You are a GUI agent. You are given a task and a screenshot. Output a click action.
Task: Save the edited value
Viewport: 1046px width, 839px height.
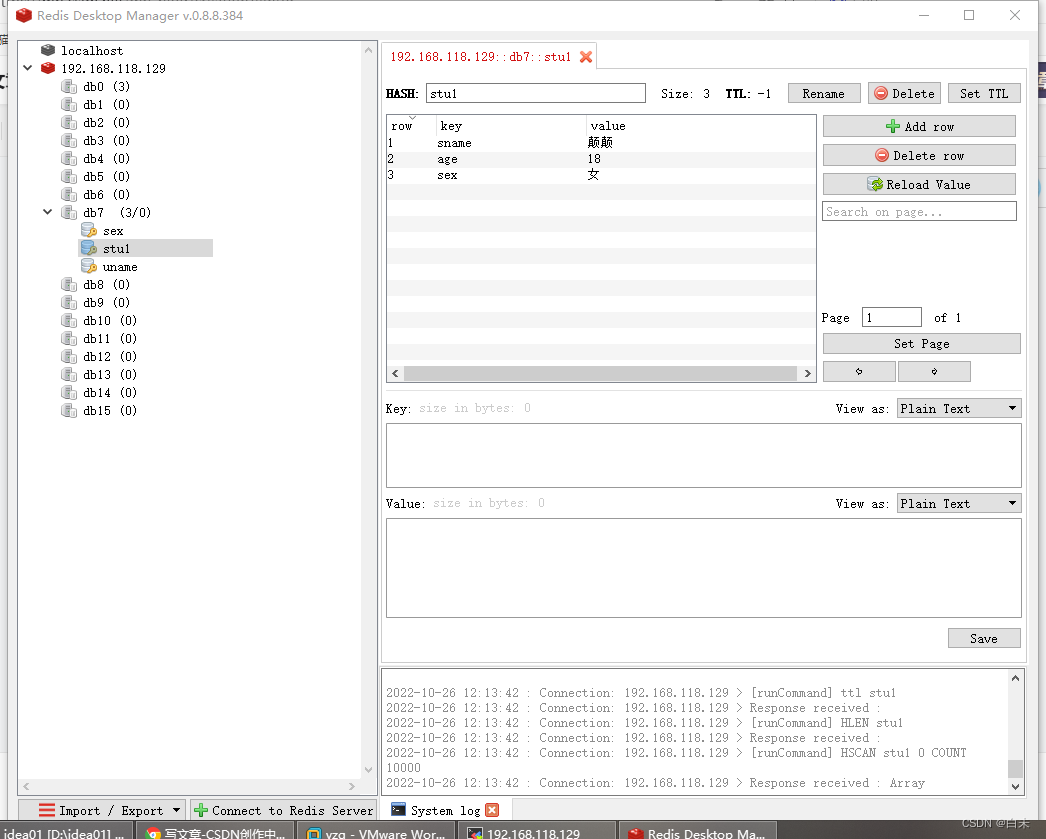(x=984, y=638)
